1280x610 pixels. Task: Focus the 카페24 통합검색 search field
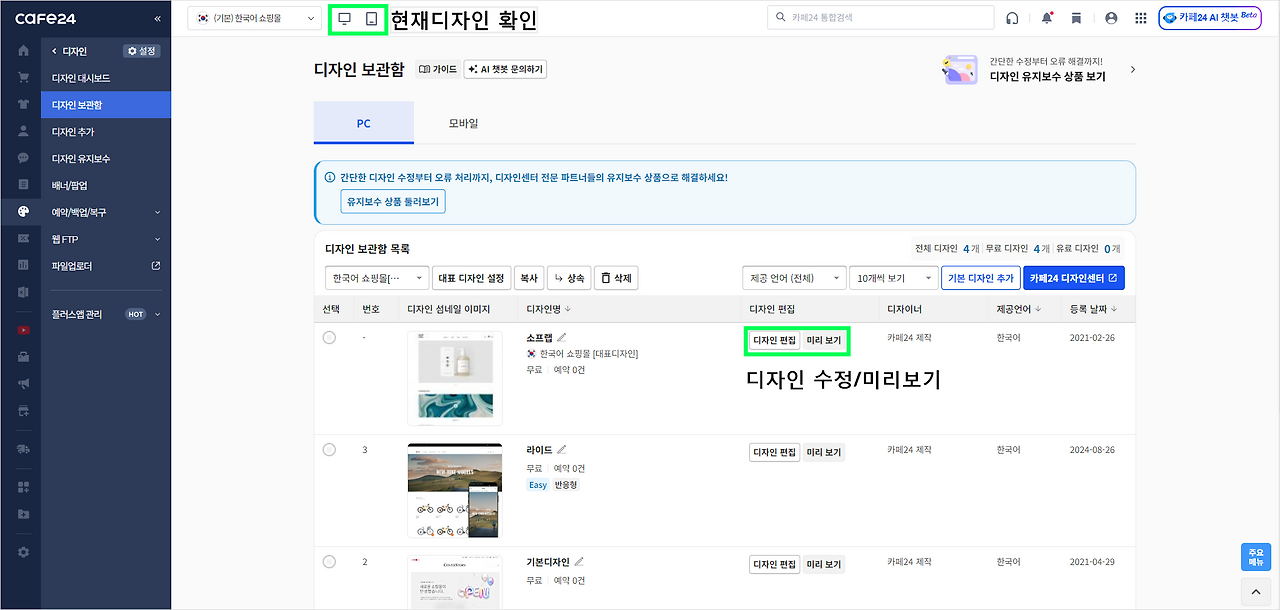(x=880, y=18)
